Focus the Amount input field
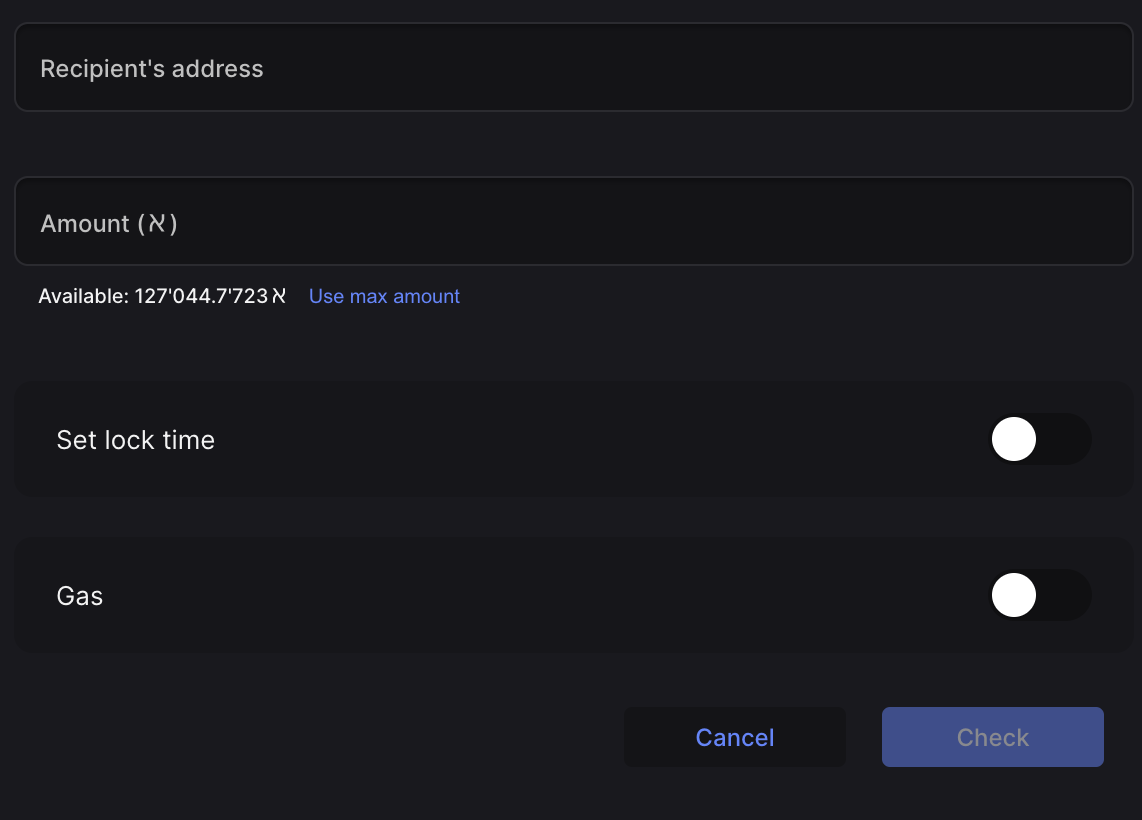The width and height of the screenshot is (1142, 820). click(x=571, y=221)
